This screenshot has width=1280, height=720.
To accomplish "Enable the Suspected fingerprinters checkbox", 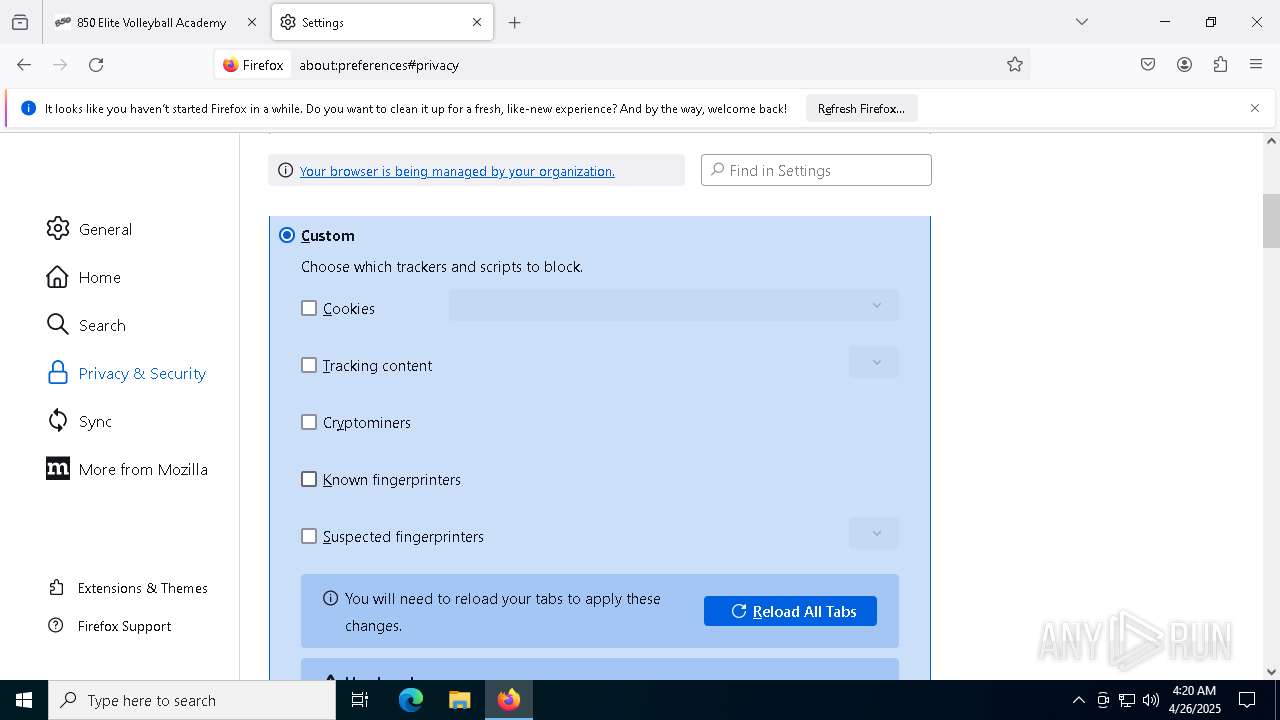I will (309, 536).
